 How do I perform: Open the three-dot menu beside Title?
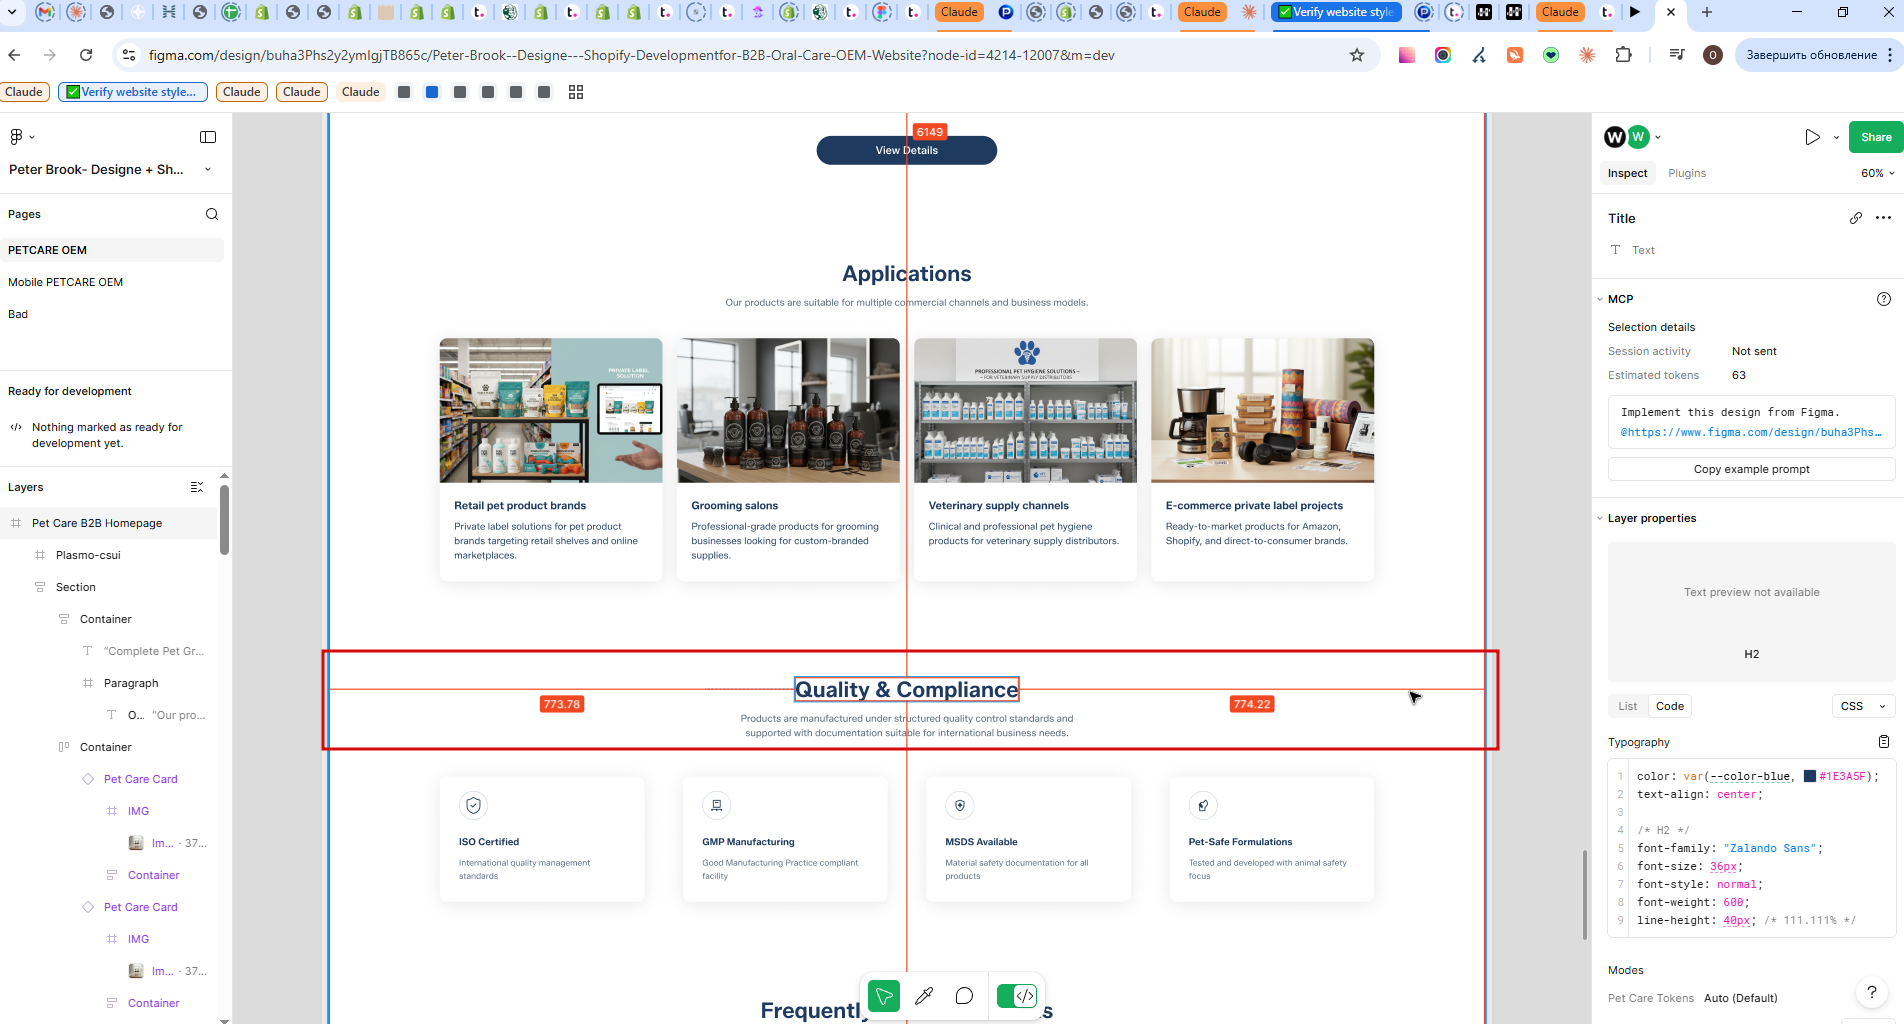1884,218
